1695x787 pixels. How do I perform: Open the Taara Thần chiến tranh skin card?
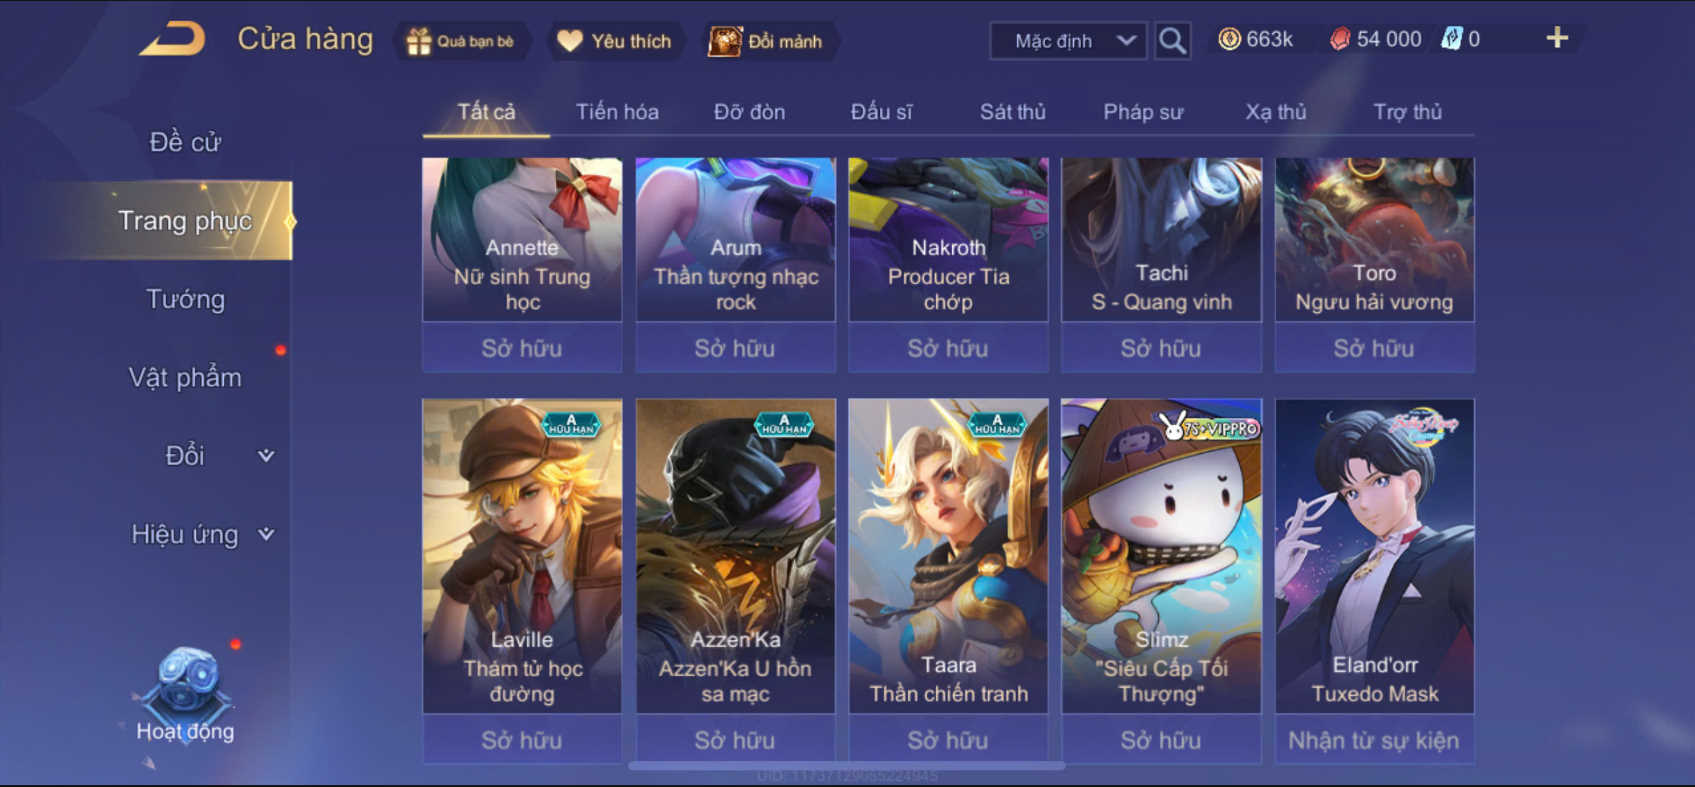point(948,556)
